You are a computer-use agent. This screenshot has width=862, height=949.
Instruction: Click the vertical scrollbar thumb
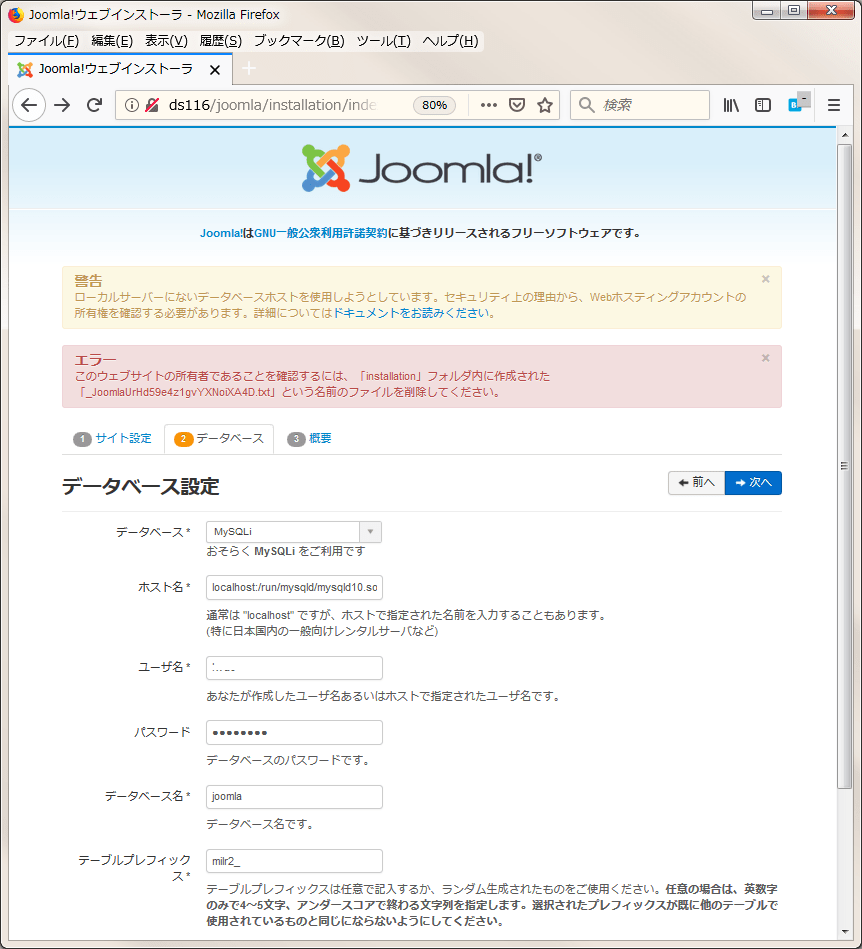pos(844,466)
